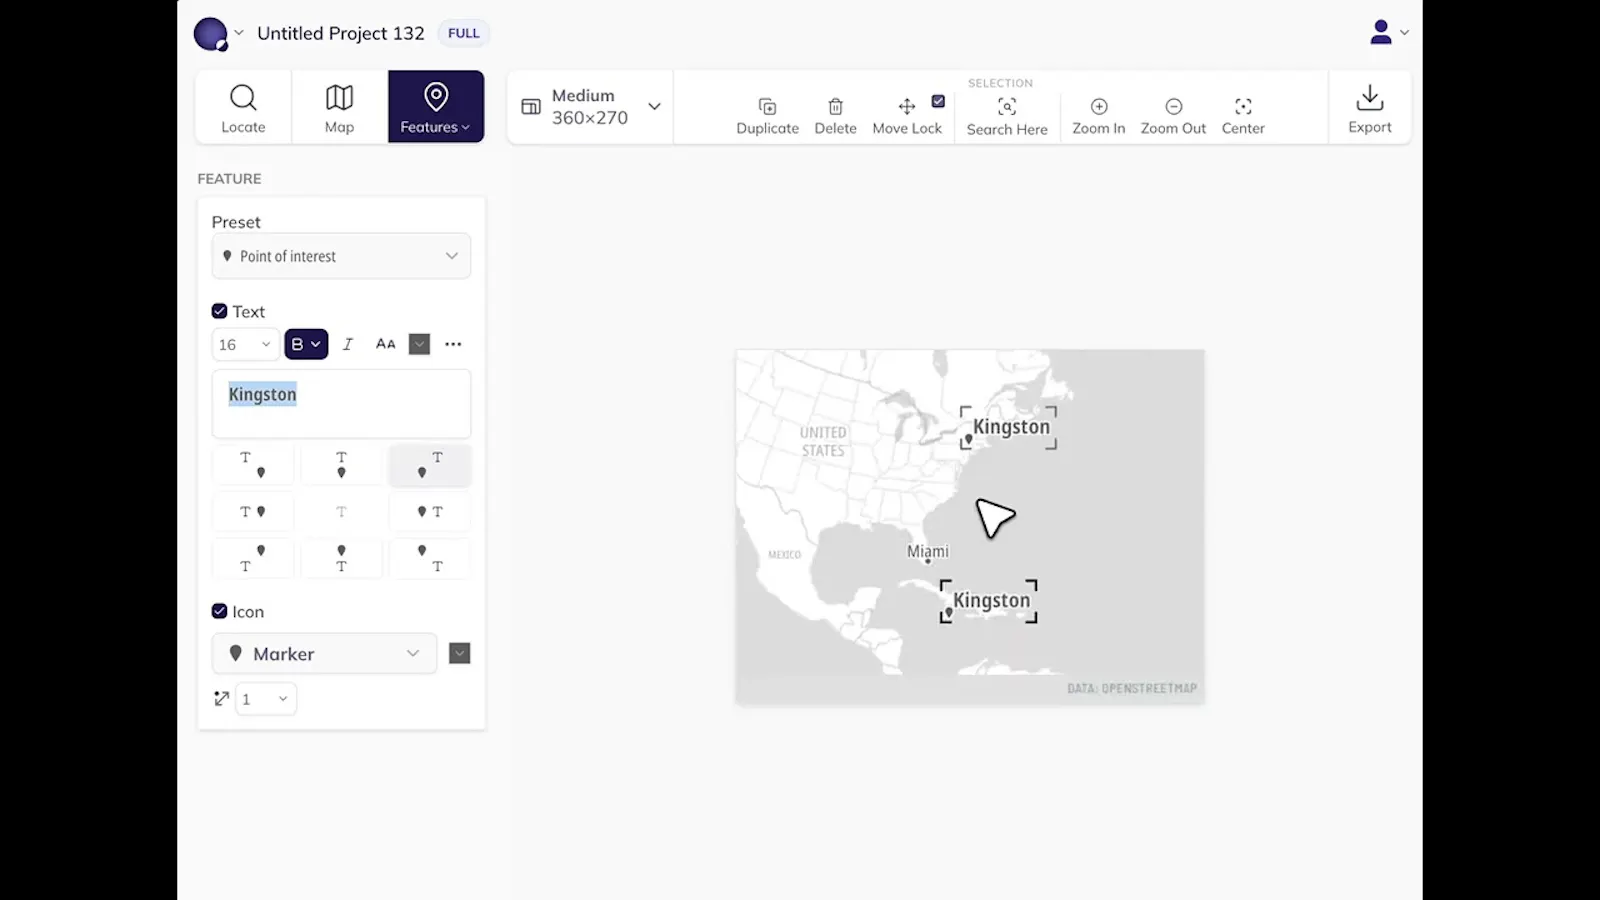Image resolution: width=1600 pixels, height=900 pixels.
Task: Open the Map tab
Action: pos(339,107)
